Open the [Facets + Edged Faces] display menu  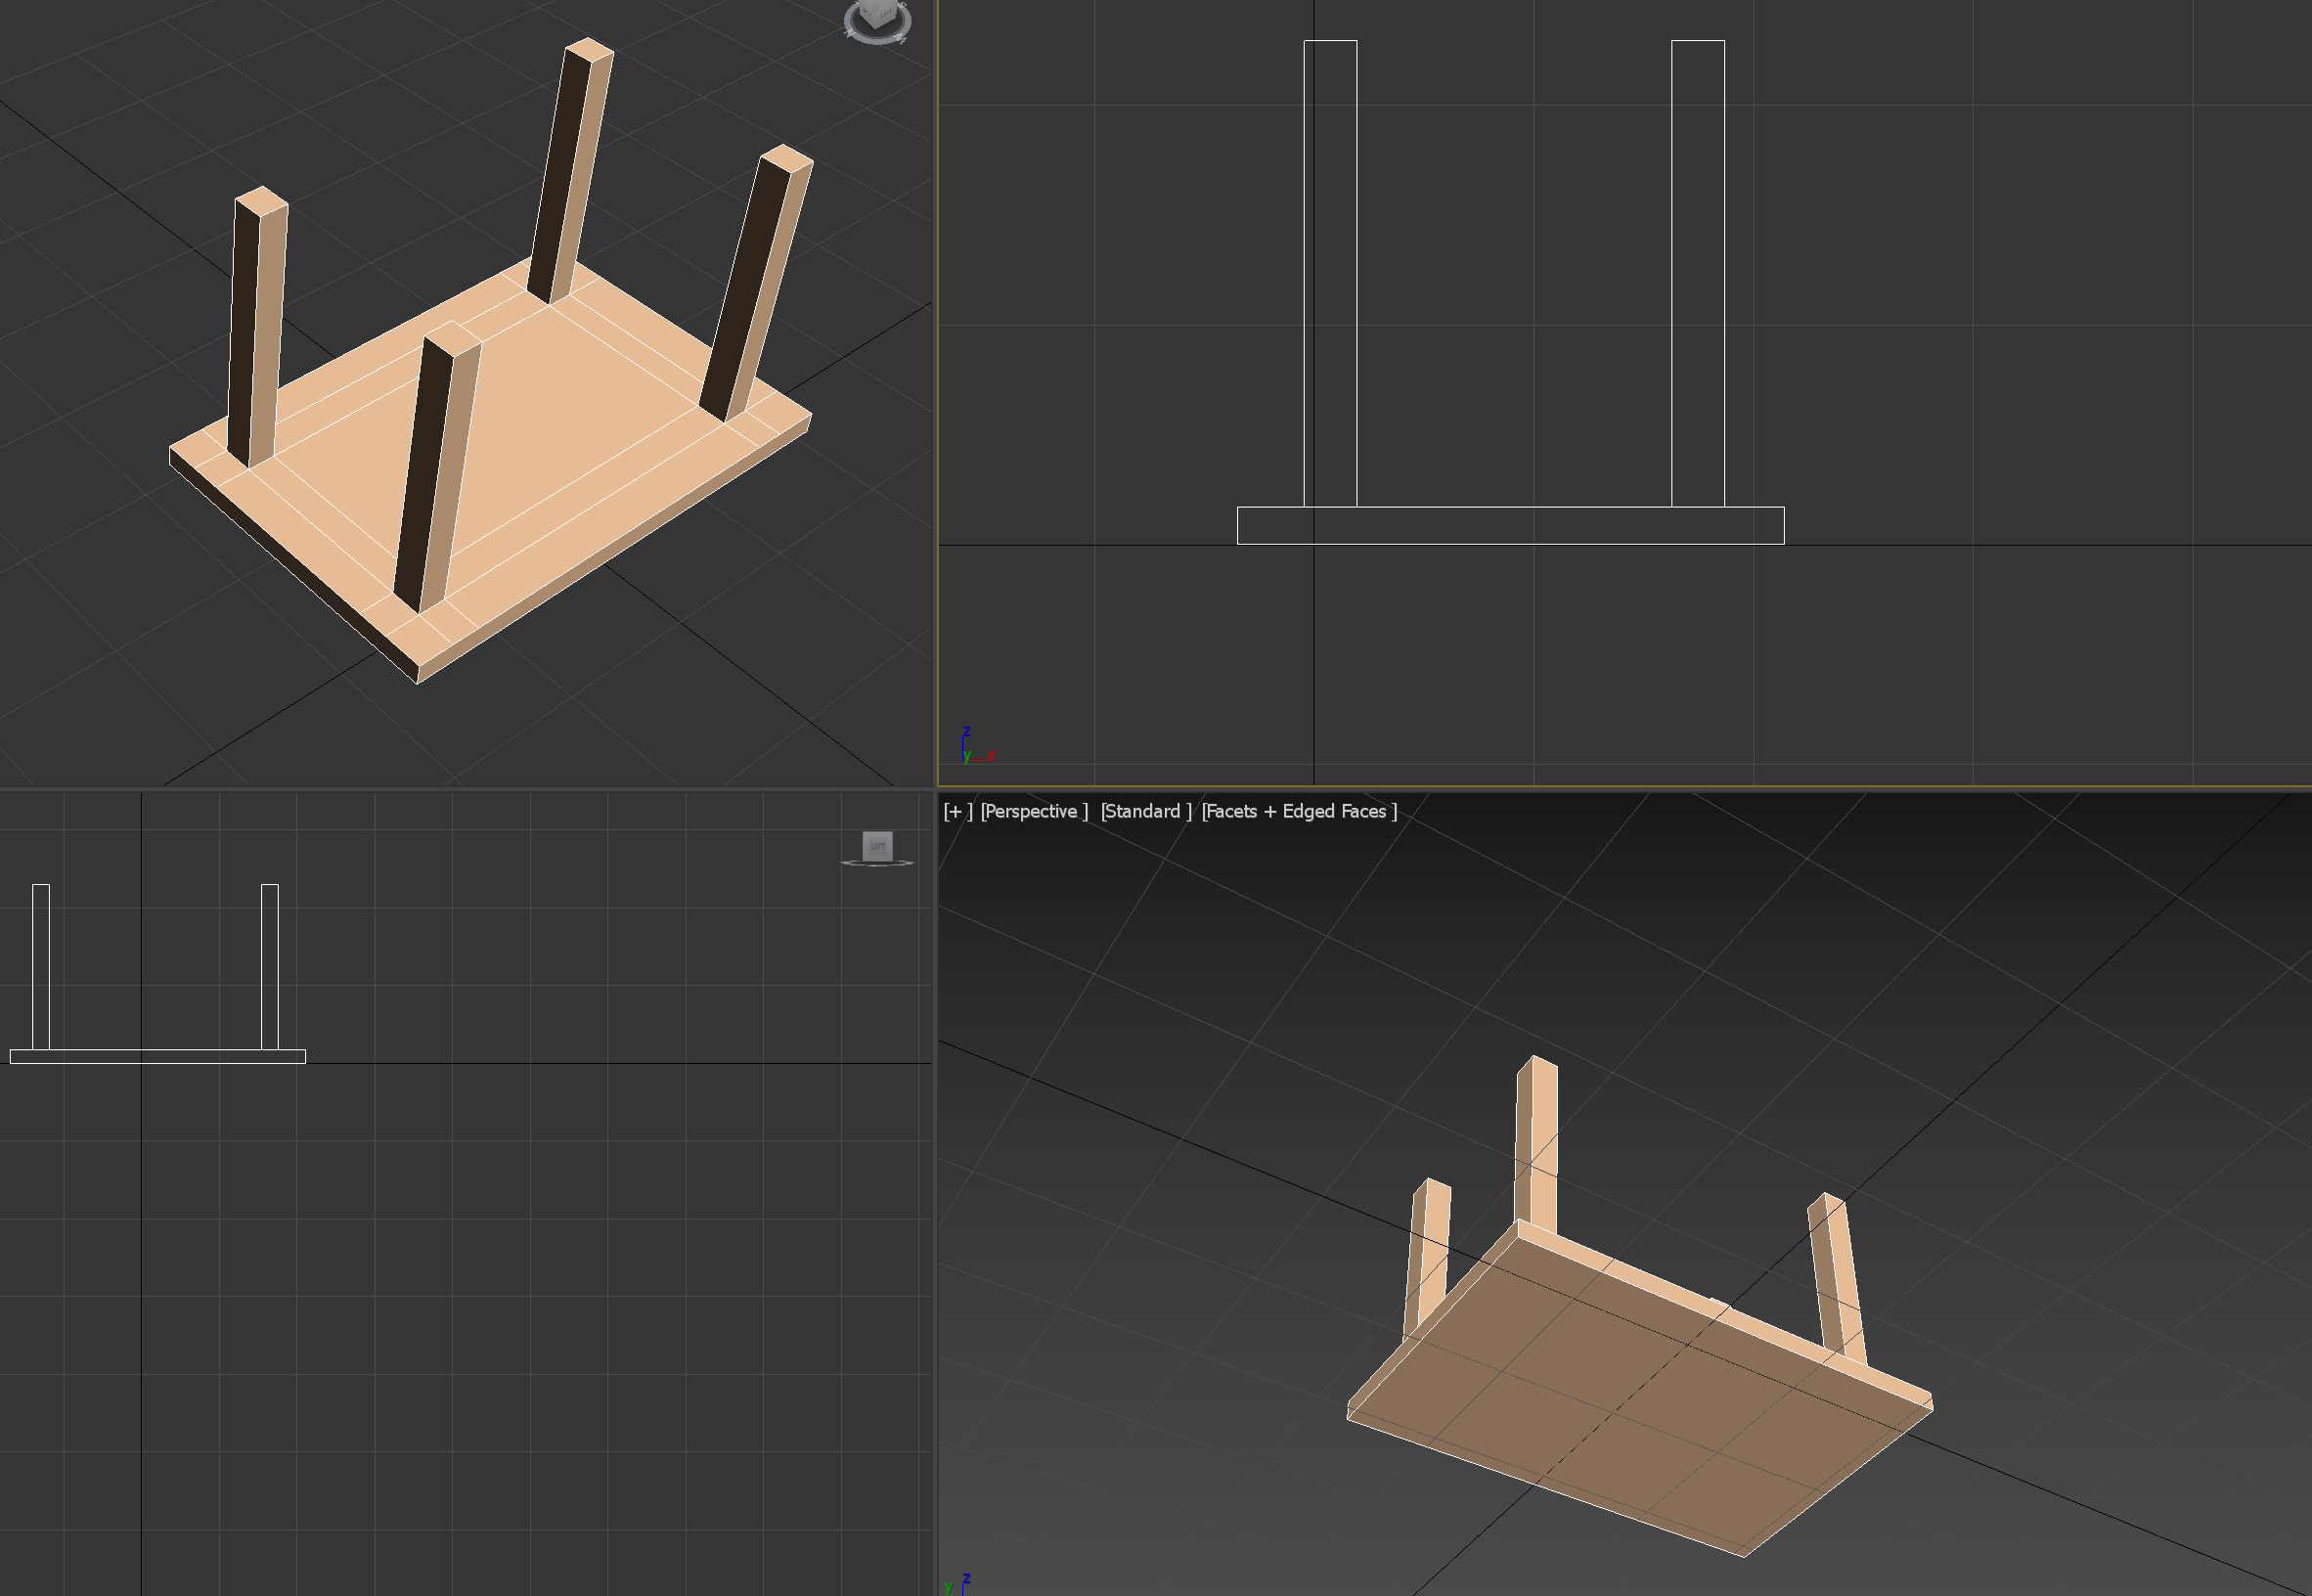coord(1299,811)
